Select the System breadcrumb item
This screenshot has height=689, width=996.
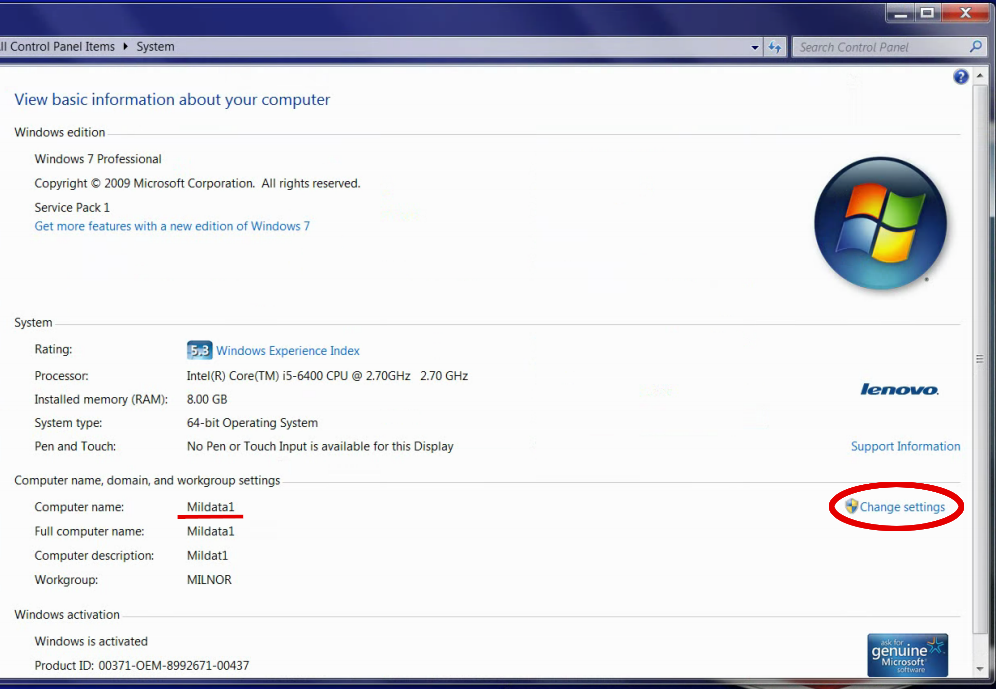tap(156, 47)
